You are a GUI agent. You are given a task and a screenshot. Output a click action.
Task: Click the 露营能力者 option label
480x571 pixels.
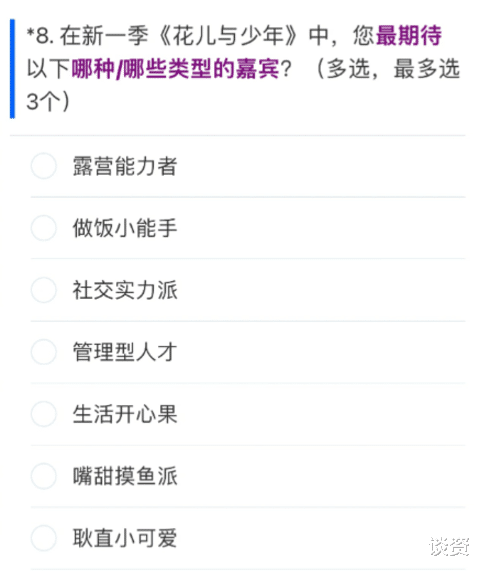pyautogui.click(x=125, y=166)
